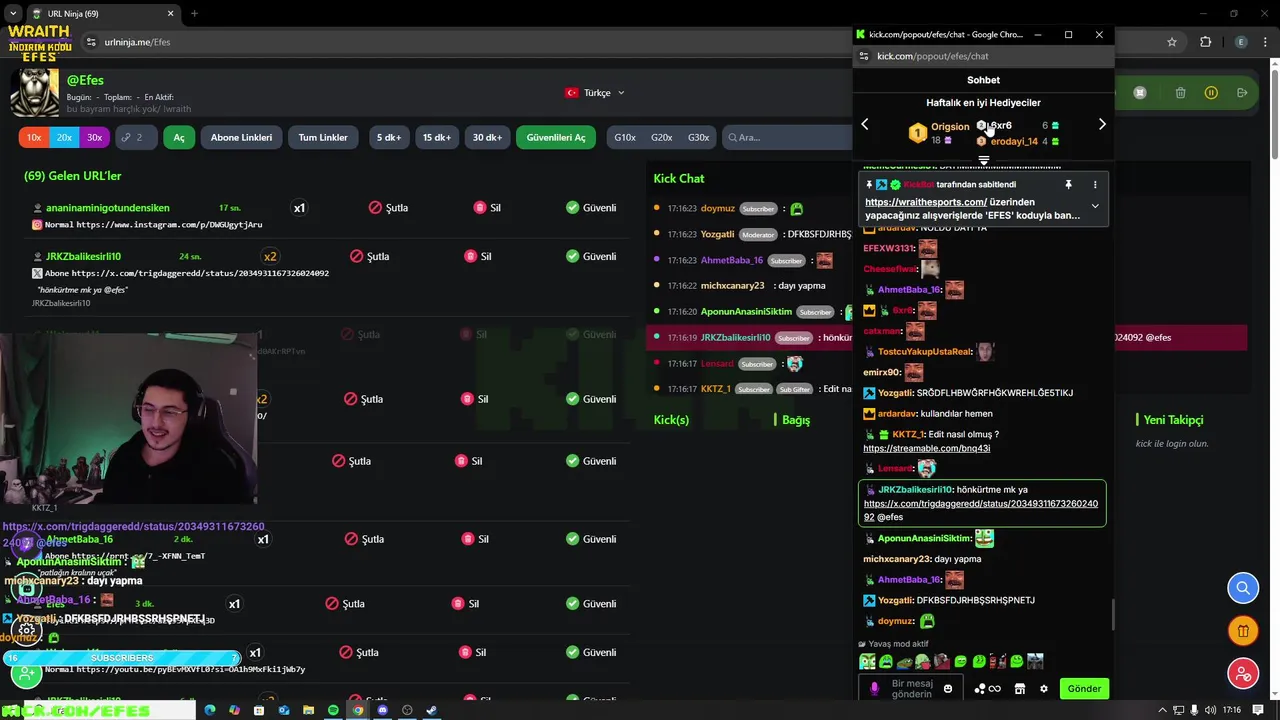This screenshot has width=1280, height=720.
Task: Open the Kick points infinity icon
Action: pyautogui.click(x=987, y=689)
